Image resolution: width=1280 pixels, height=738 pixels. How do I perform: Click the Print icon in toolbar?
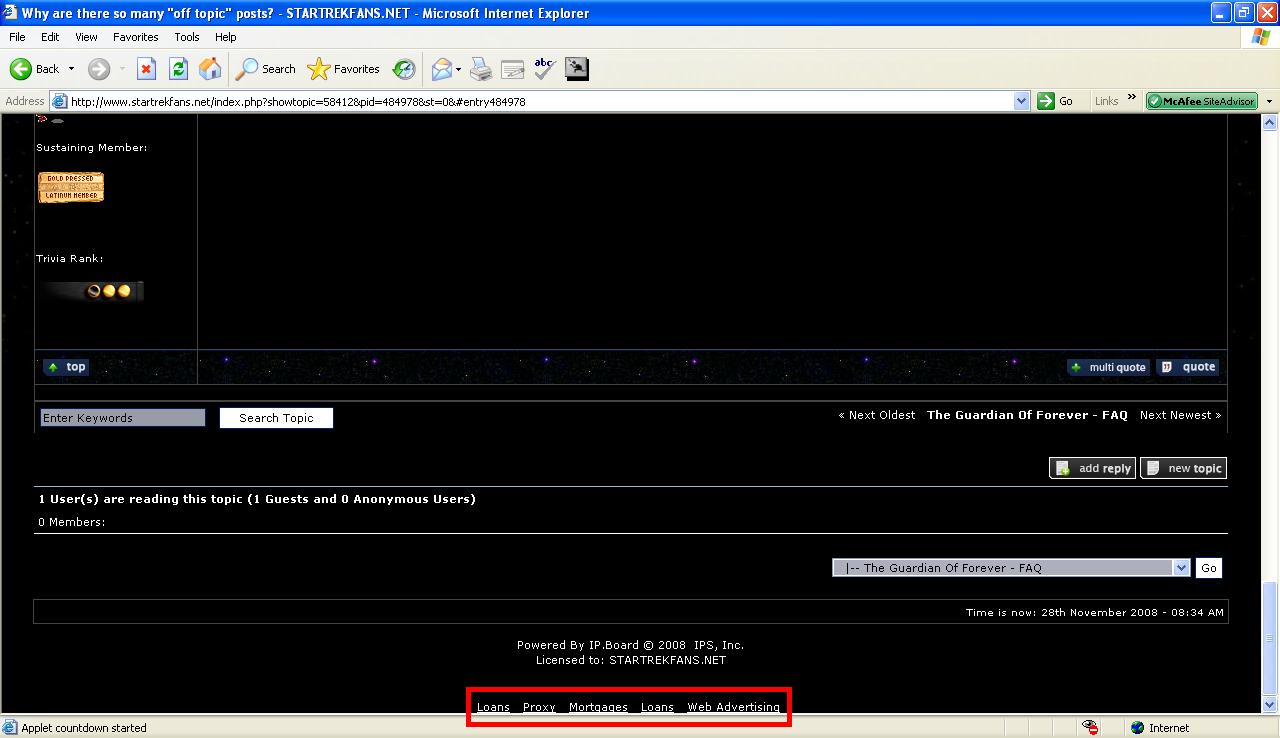481,69
